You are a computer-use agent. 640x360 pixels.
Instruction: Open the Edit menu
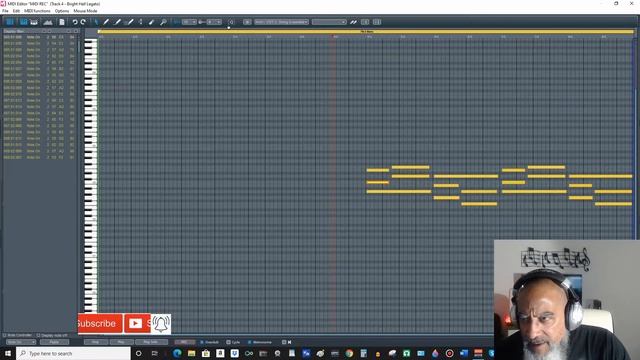[x=16, y=11]
